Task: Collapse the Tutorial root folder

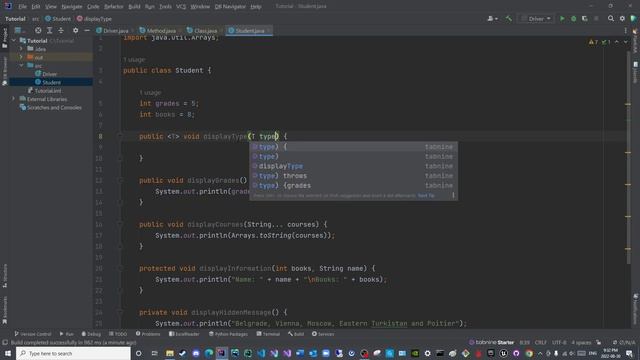Action: 14,40
